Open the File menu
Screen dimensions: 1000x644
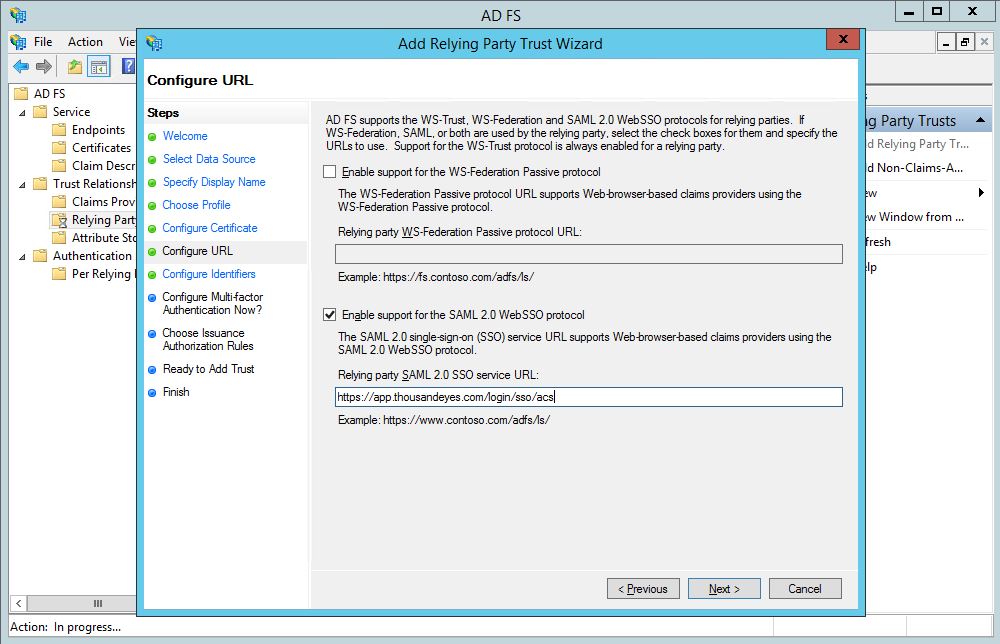point(43,42)
